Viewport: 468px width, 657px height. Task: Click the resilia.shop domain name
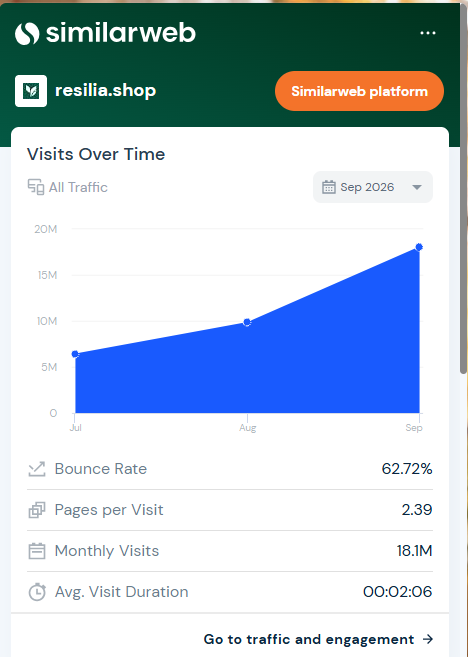[x=106, y=91]
